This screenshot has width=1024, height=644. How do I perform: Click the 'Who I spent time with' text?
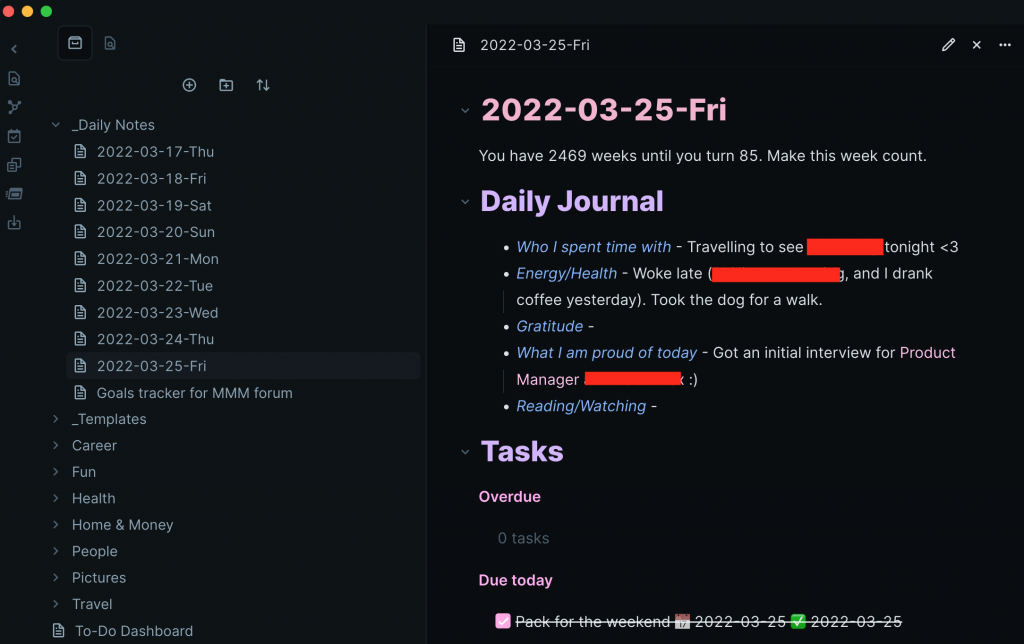594,247
